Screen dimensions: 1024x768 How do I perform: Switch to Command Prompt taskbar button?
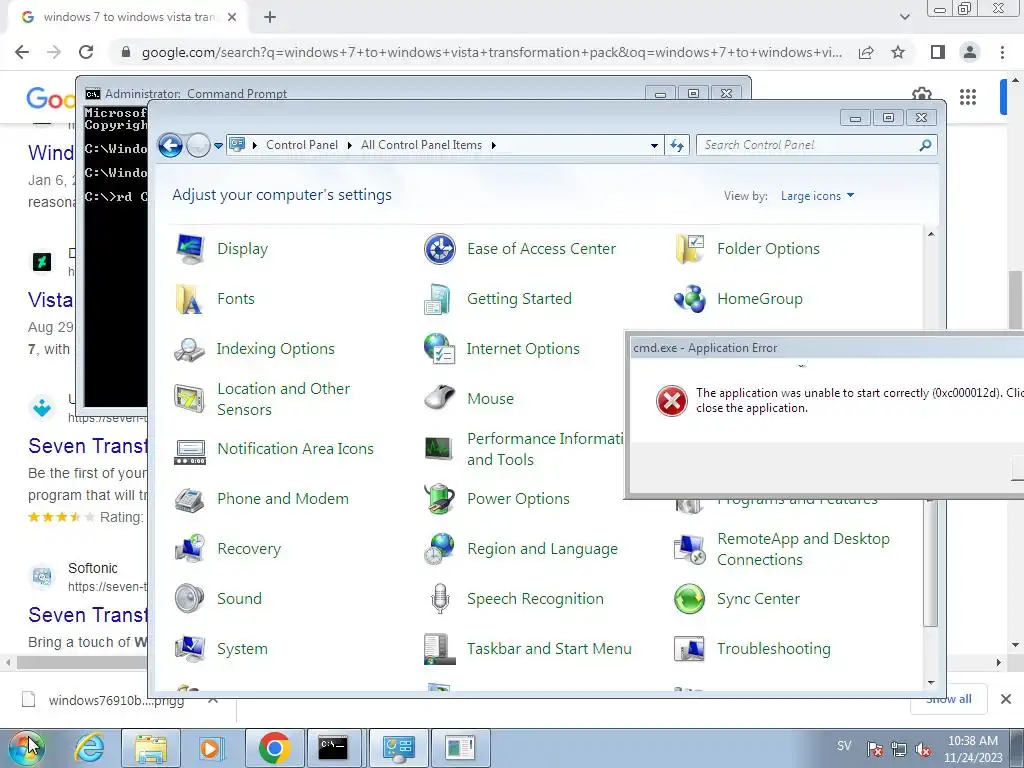[334, 748]
